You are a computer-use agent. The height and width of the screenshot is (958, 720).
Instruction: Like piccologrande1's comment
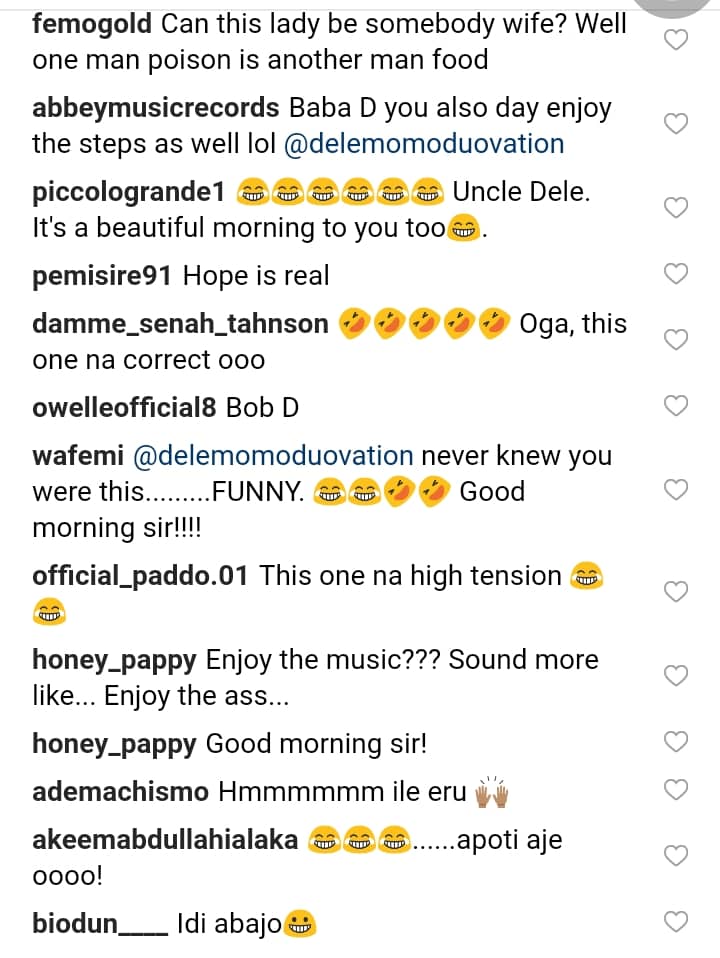tap(677, 208)
